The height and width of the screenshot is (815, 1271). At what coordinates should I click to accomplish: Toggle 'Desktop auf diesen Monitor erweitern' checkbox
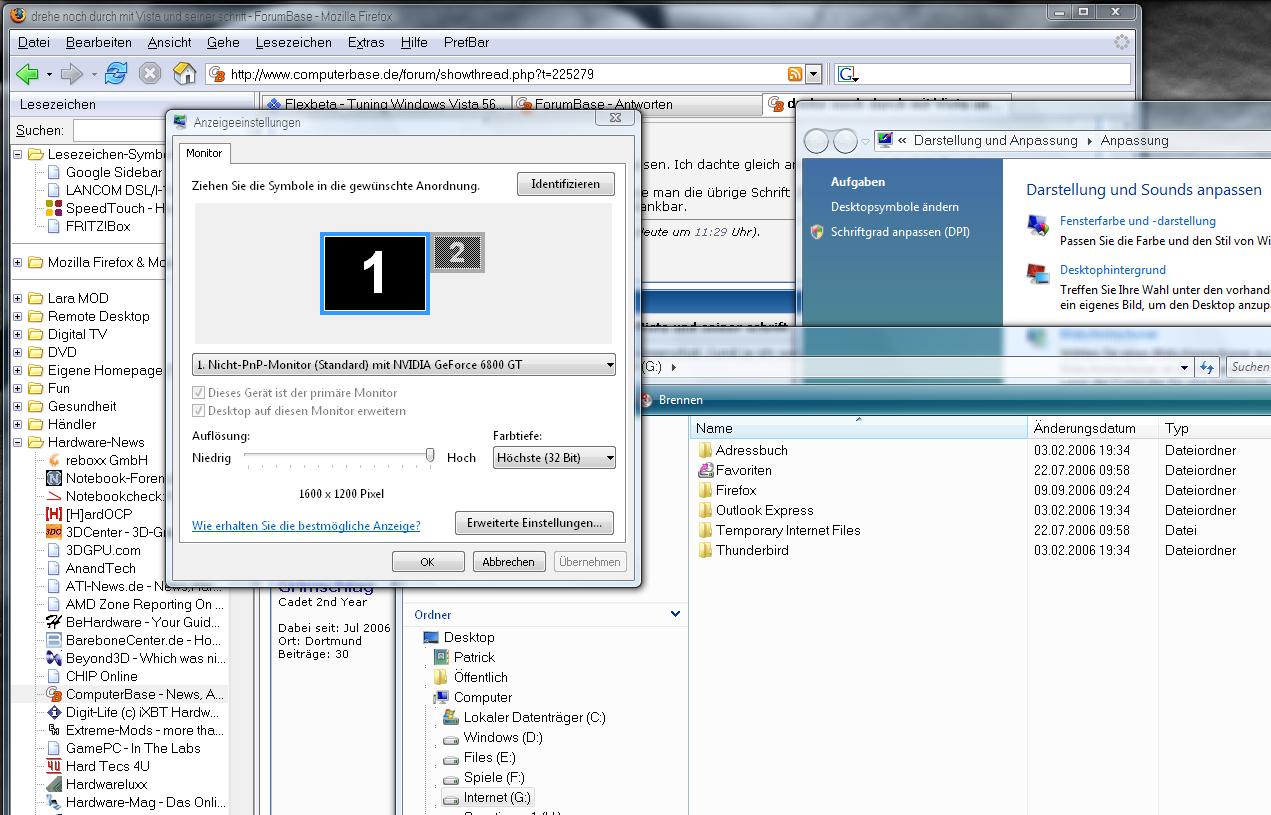[x=199, y=411]
